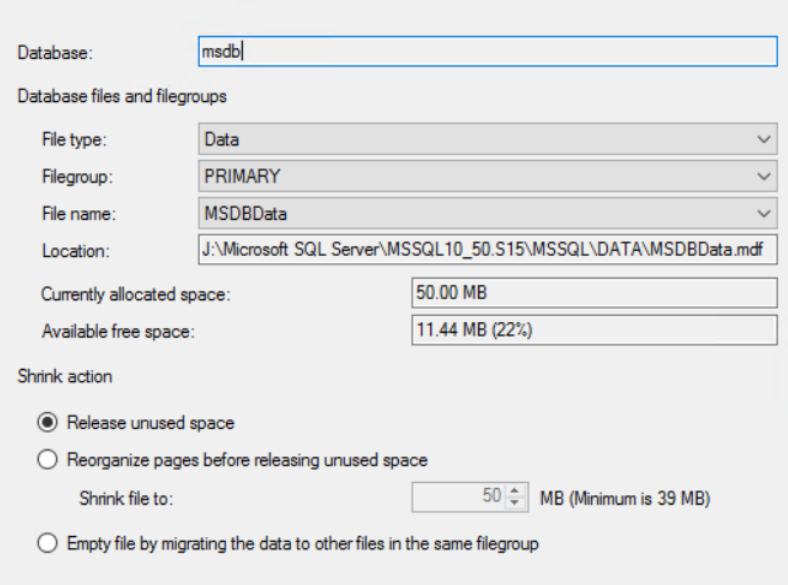Open the File name dropdown showing MSDBData
788x585 pixels.
[487, 214]
